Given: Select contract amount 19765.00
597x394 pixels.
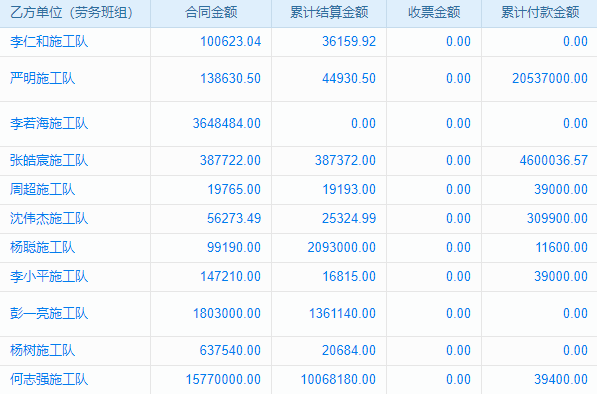Looking at the screenshot, I should pyautogui.click(x=234, y=189).
